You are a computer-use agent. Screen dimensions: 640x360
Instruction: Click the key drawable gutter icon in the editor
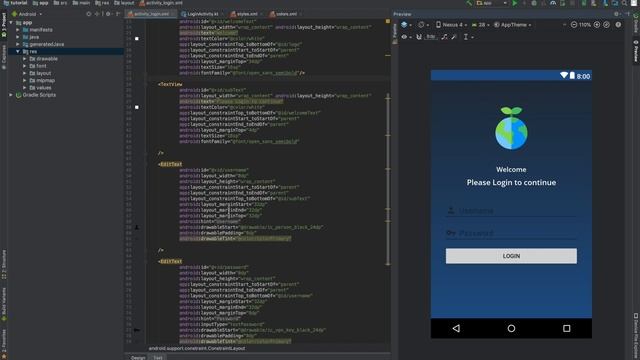click(137, 330)
